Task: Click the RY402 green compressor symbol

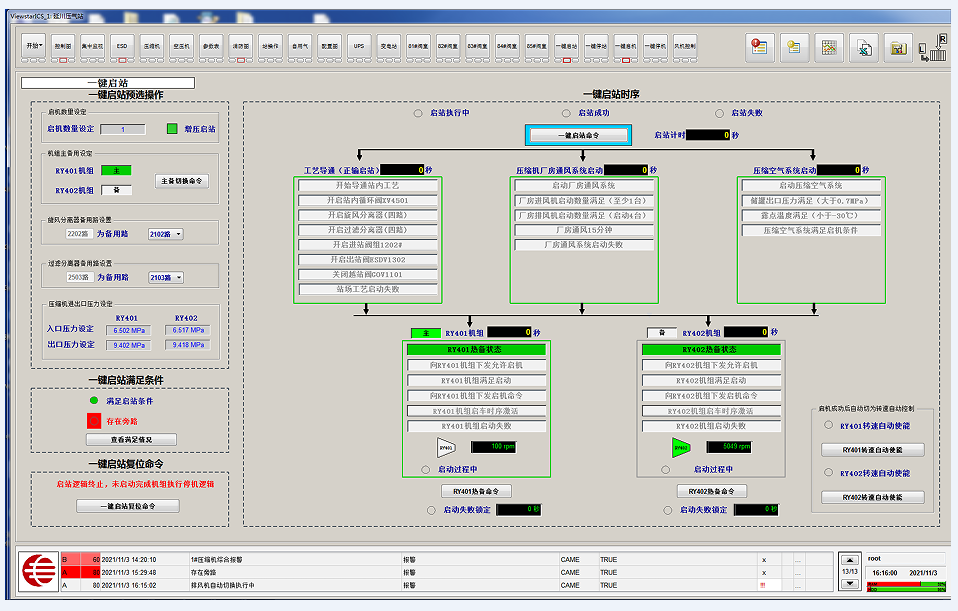Action: tap(682, 447)
